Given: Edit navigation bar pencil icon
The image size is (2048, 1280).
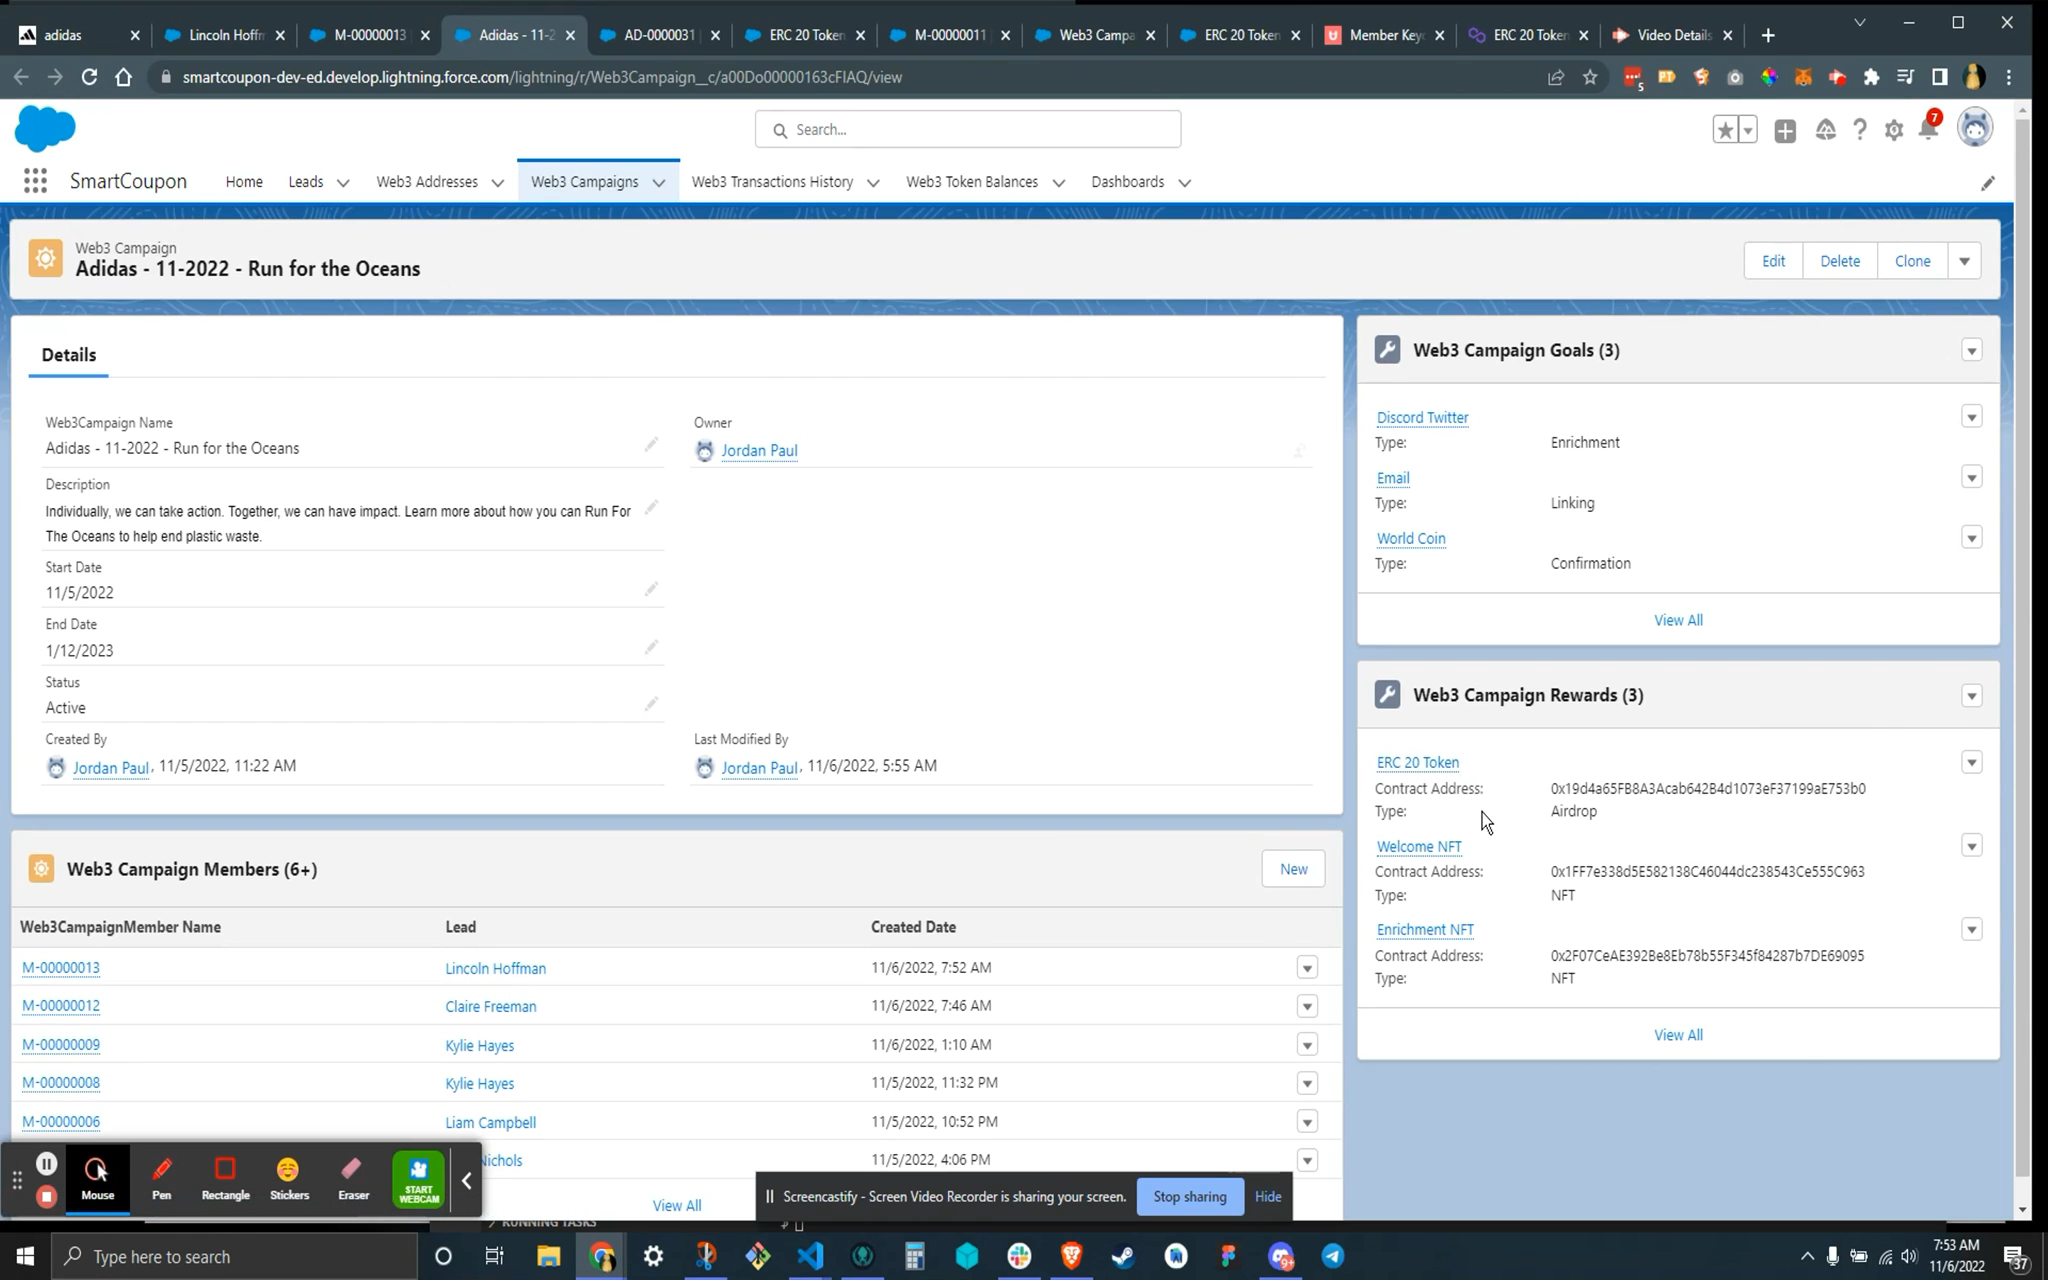Looking at the screenshot, I should coord(1988,183).
